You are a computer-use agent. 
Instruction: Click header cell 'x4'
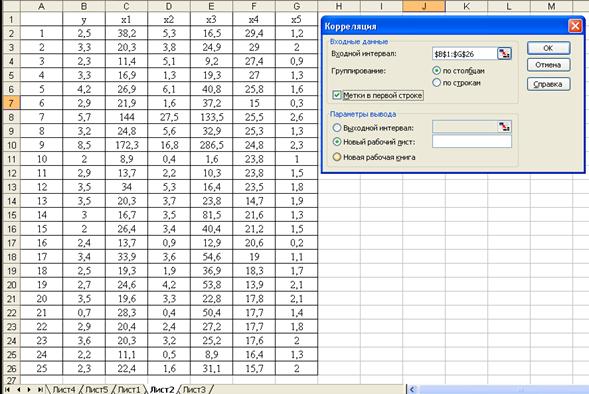coord(254,20)
